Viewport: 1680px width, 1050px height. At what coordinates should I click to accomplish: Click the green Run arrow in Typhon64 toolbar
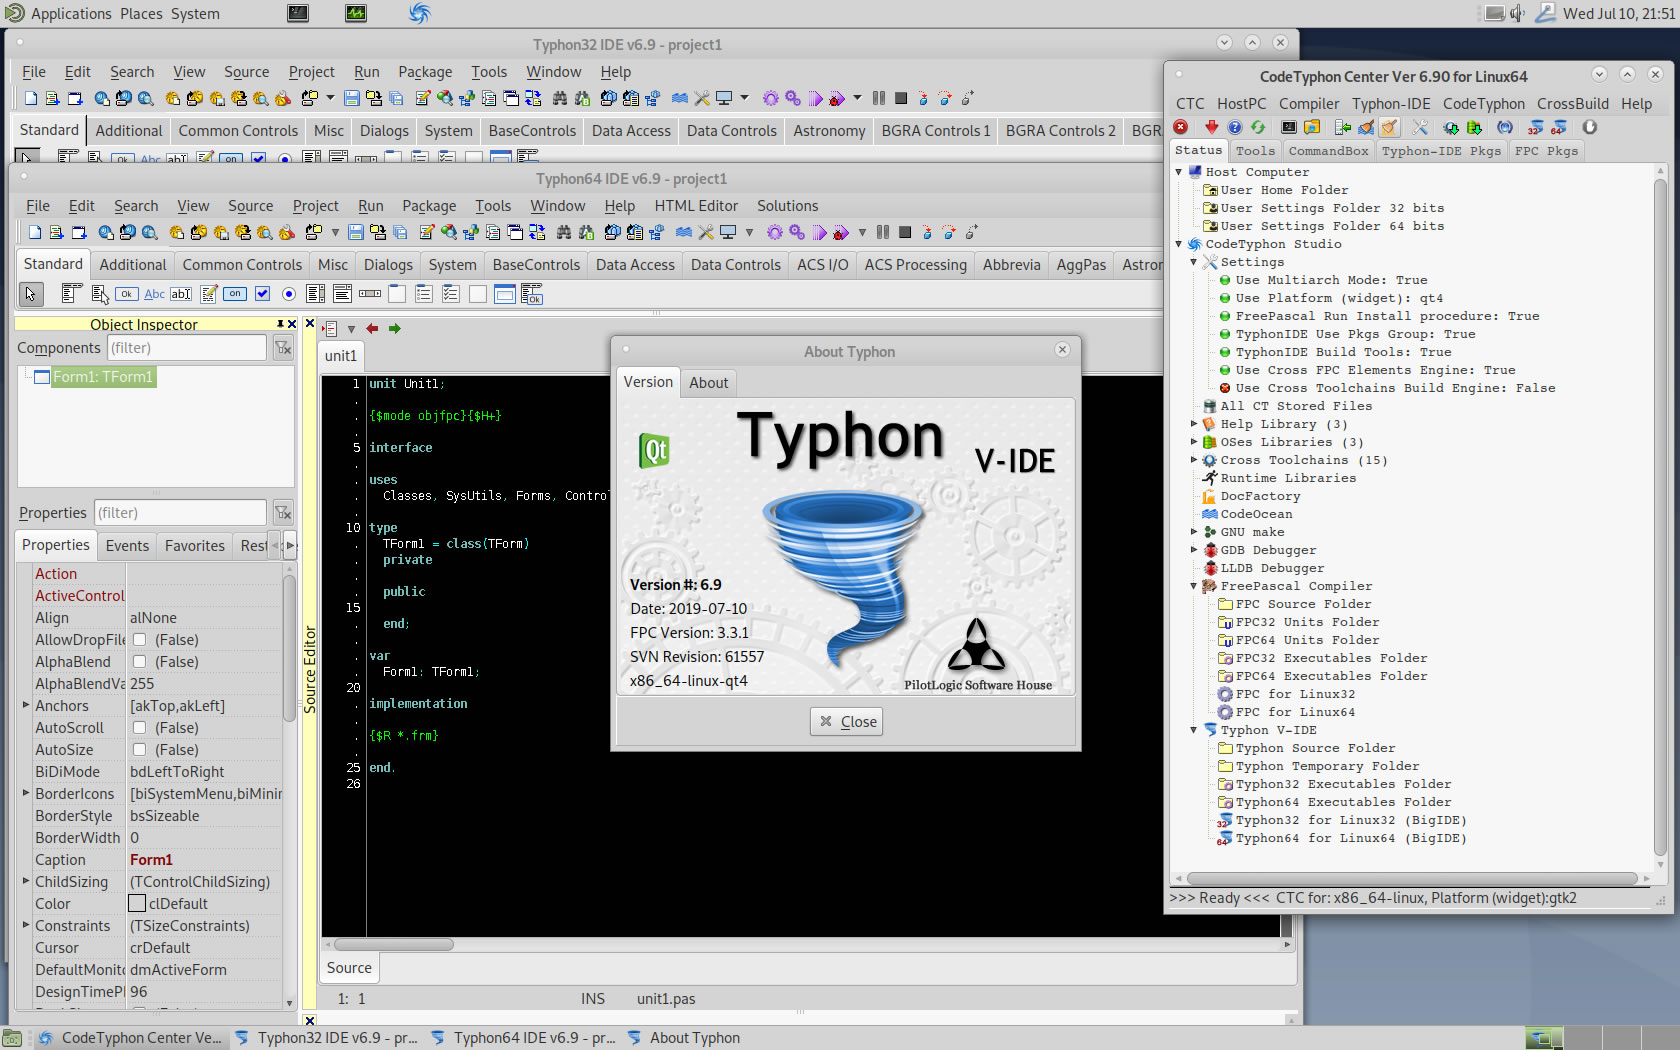pos(820,232)
